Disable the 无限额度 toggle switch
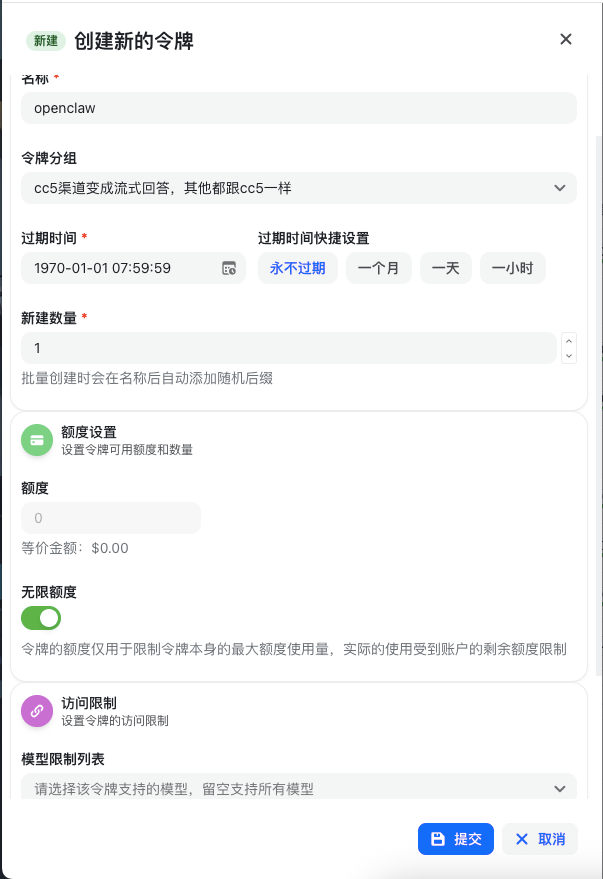The image size is (603, 879). pyautogui.click(x=40, y=618)
